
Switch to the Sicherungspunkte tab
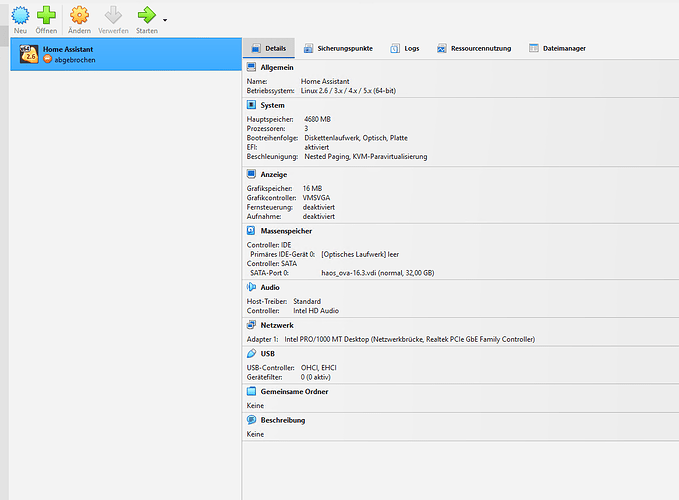click(338, 48)
